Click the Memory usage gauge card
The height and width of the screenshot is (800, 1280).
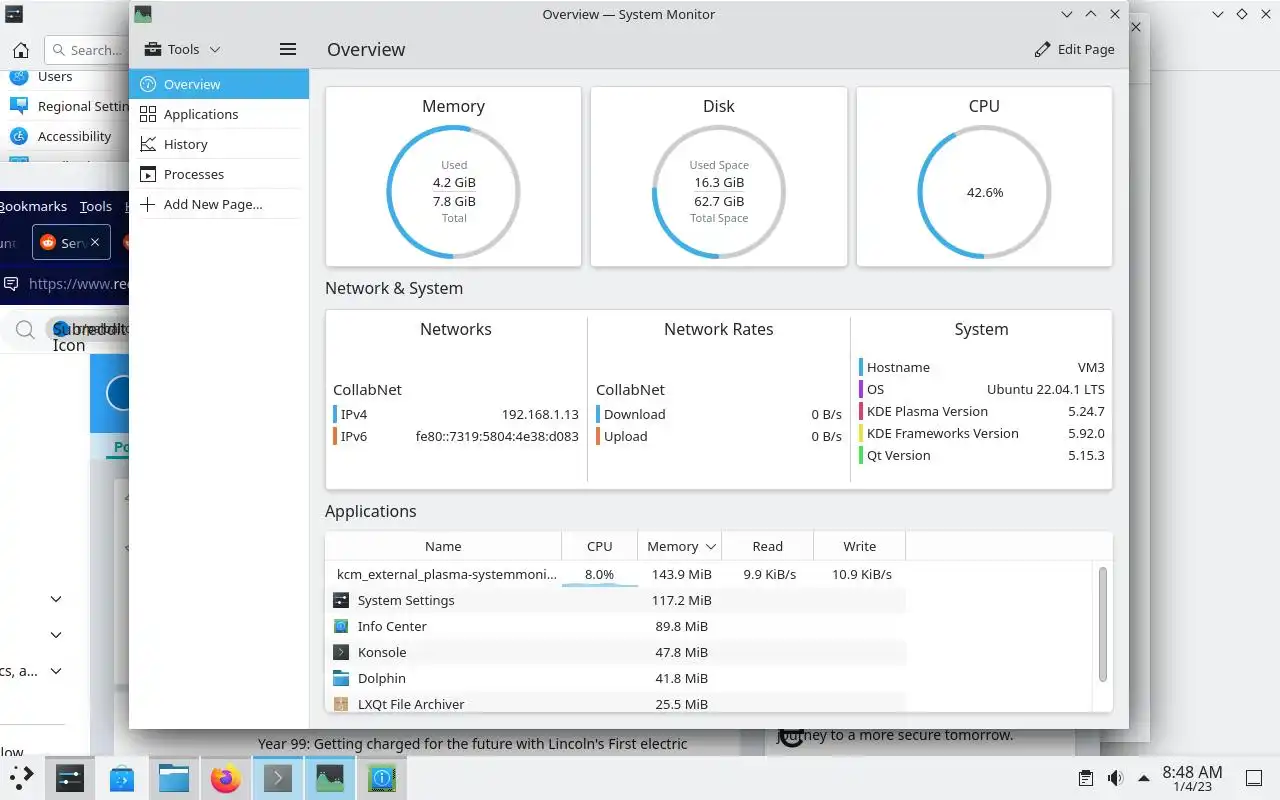(453, 177)
